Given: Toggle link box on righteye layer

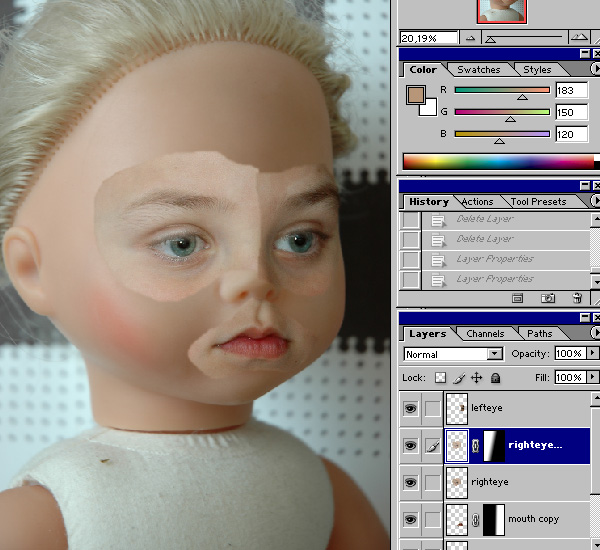Looking at the screenshot, I should (x=432, y=483).
